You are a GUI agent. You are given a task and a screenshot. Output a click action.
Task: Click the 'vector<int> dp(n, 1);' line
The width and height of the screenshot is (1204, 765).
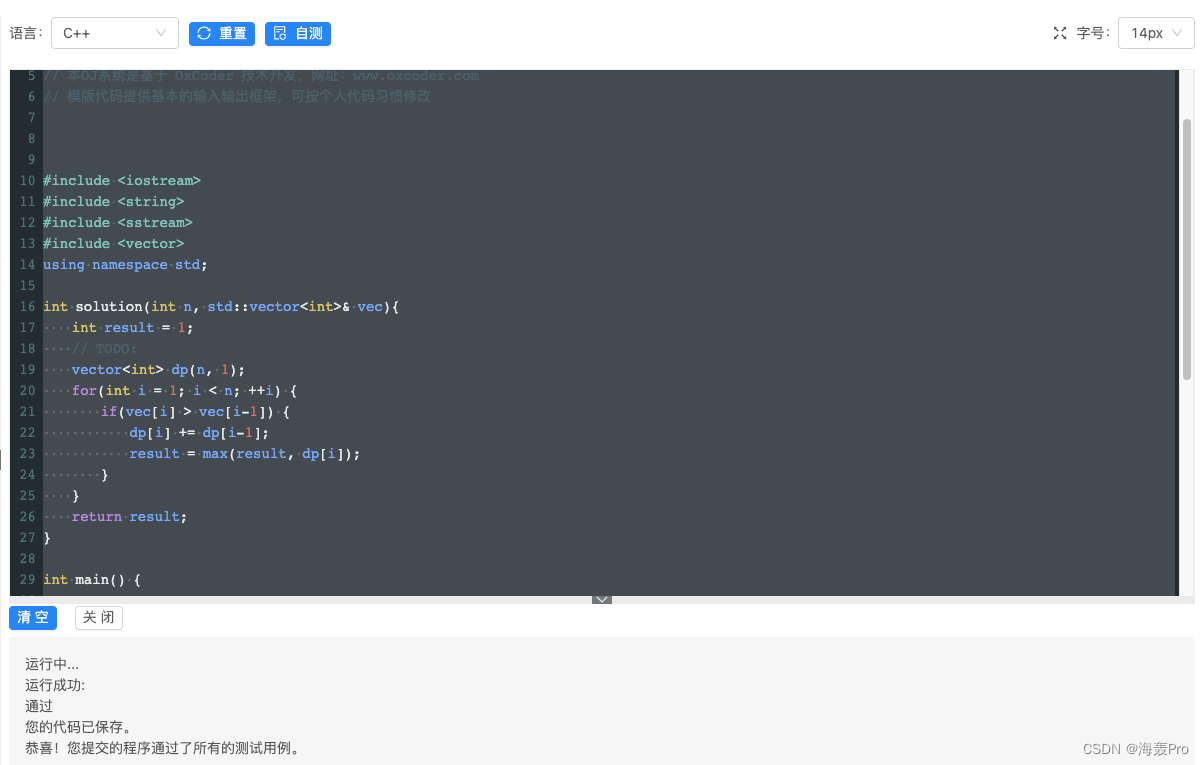(158, 370)
